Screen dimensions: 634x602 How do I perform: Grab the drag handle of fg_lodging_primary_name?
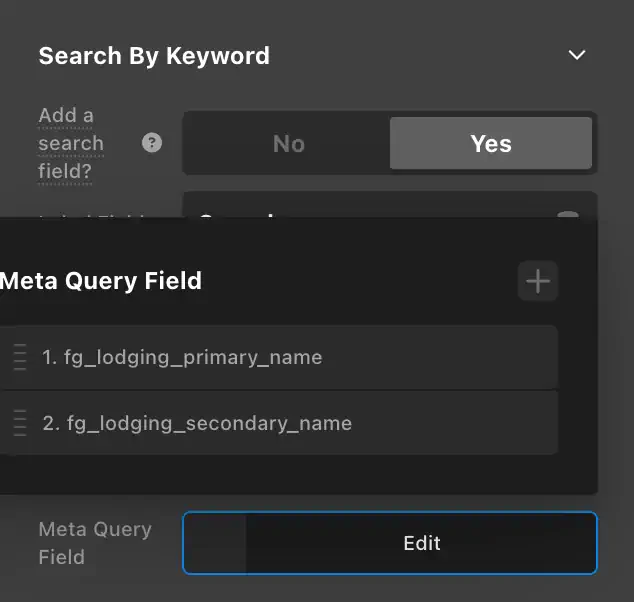[x=20, y=357]
